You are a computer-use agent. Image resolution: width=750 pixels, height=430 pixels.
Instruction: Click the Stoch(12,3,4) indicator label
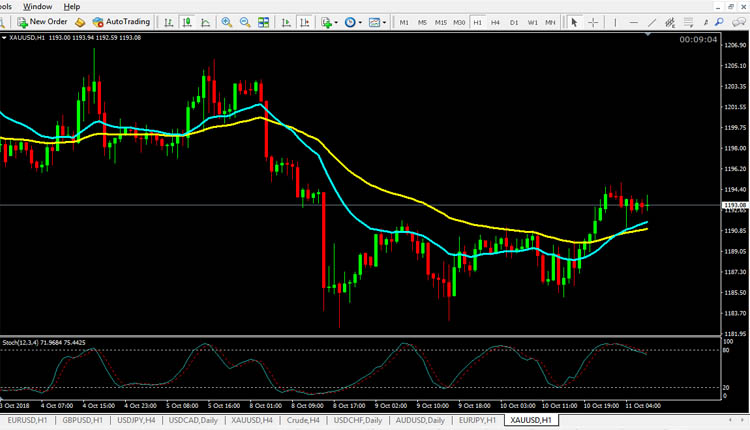pos(44,342)
